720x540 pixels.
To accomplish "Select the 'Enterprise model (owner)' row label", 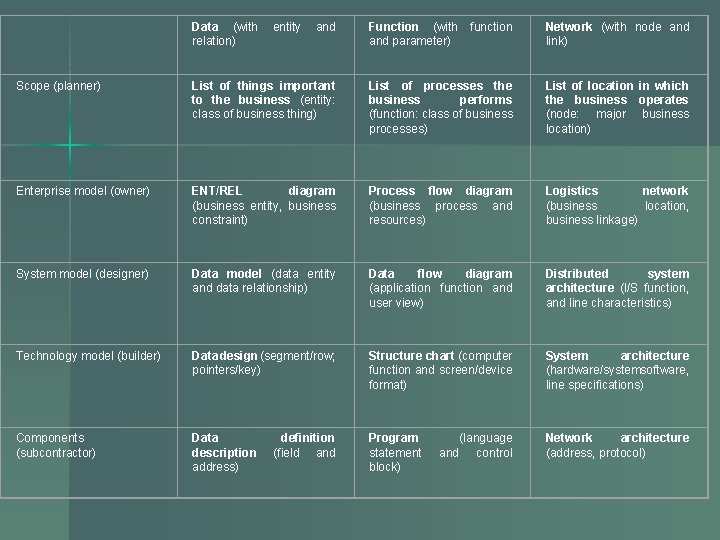I will click(x=82, y=191).
